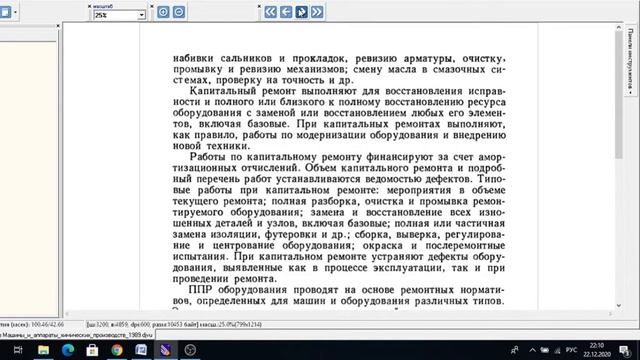
Task: Go to the next page
Action: (x=301, y=12)
